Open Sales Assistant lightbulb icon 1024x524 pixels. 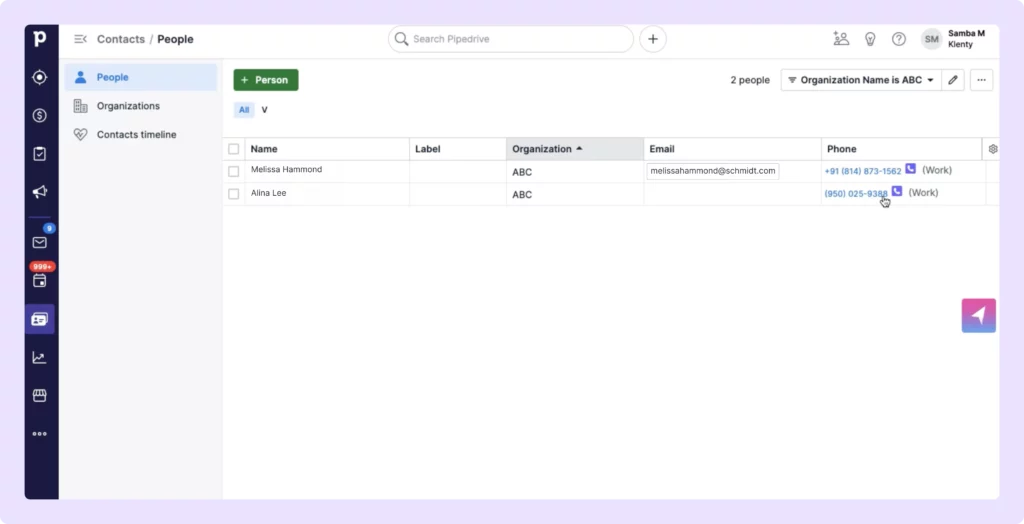870,39
